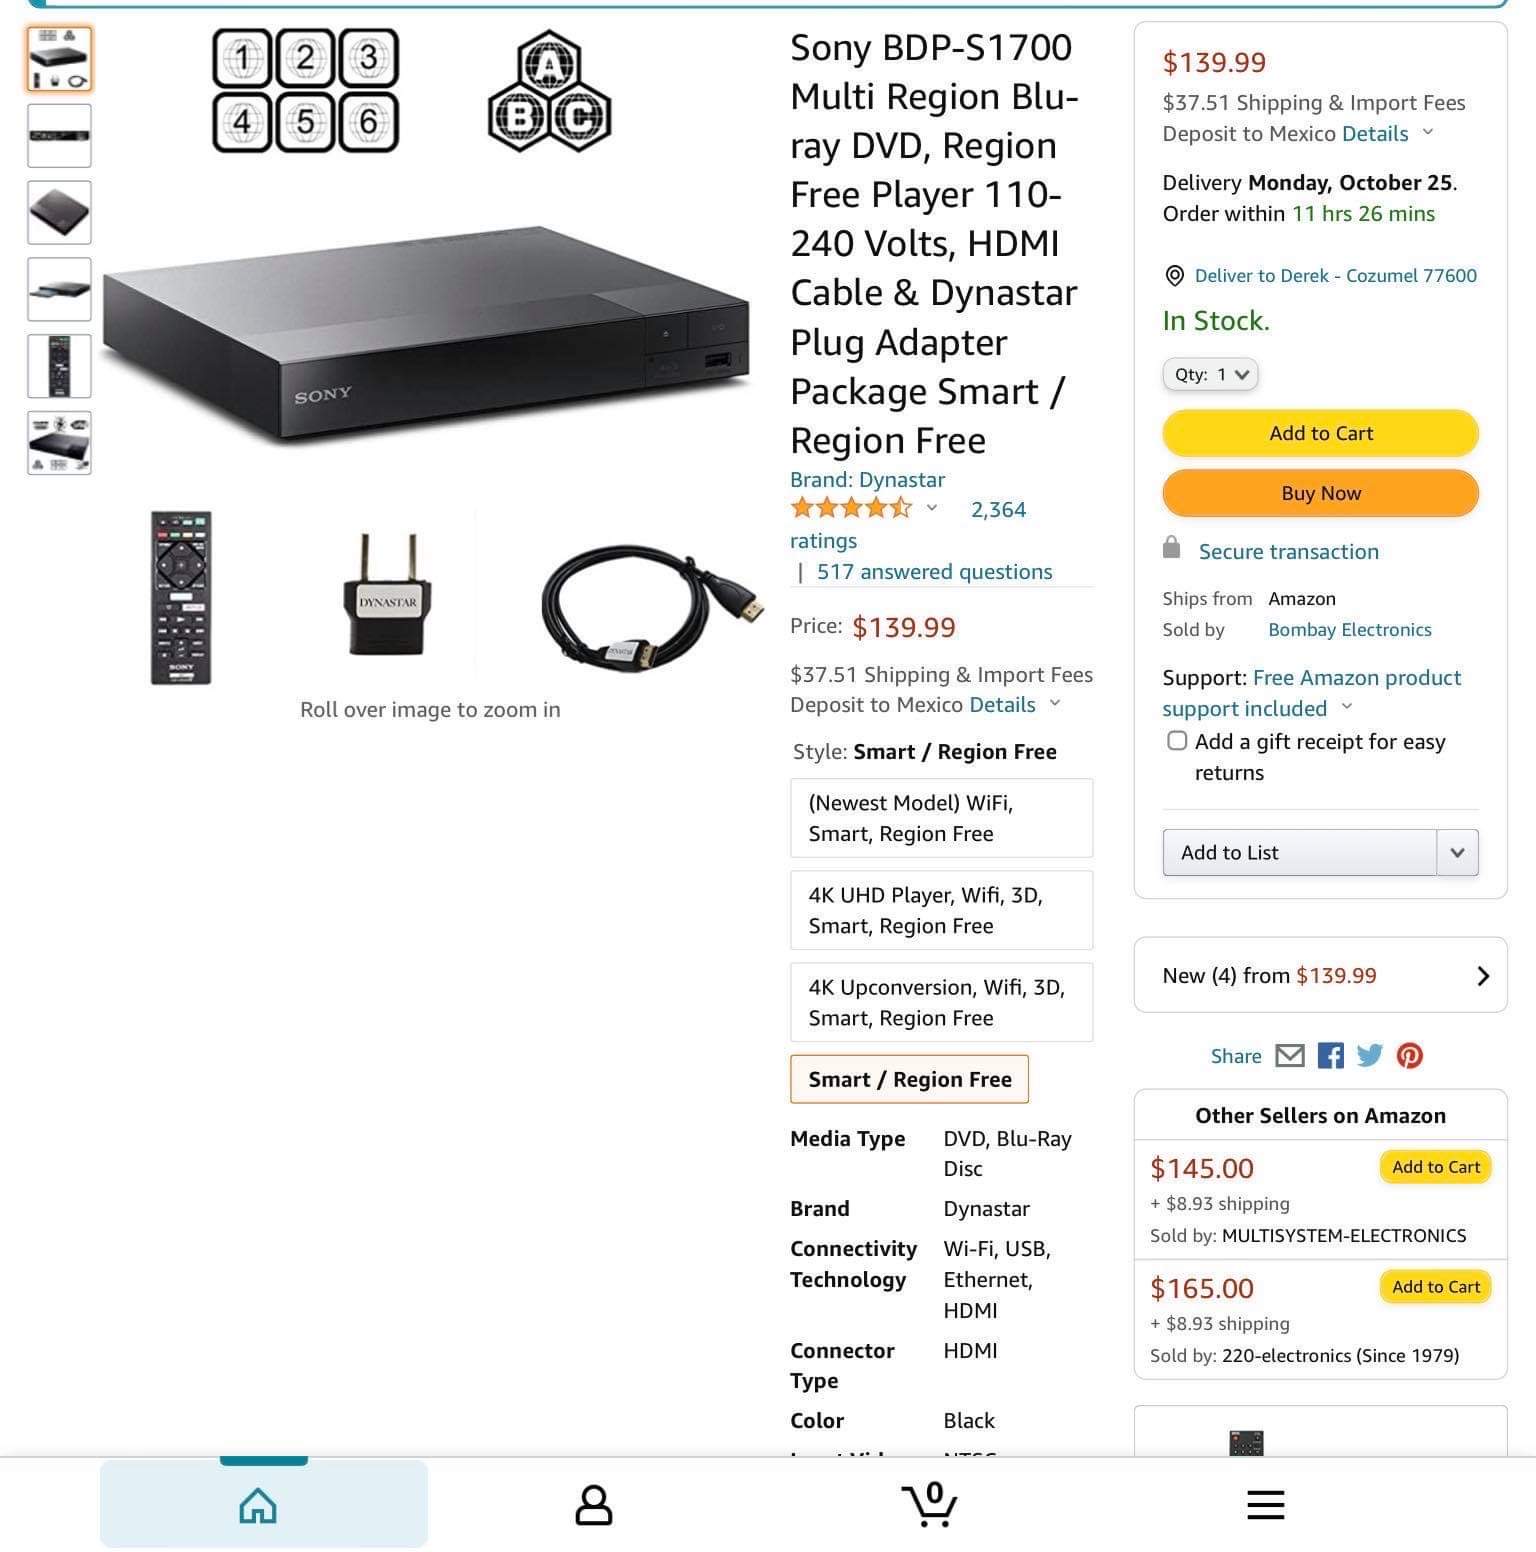Open the Qty quantity dropdown
The height and width of the screenshot is (1552, 1536).
click(1210, 375)
